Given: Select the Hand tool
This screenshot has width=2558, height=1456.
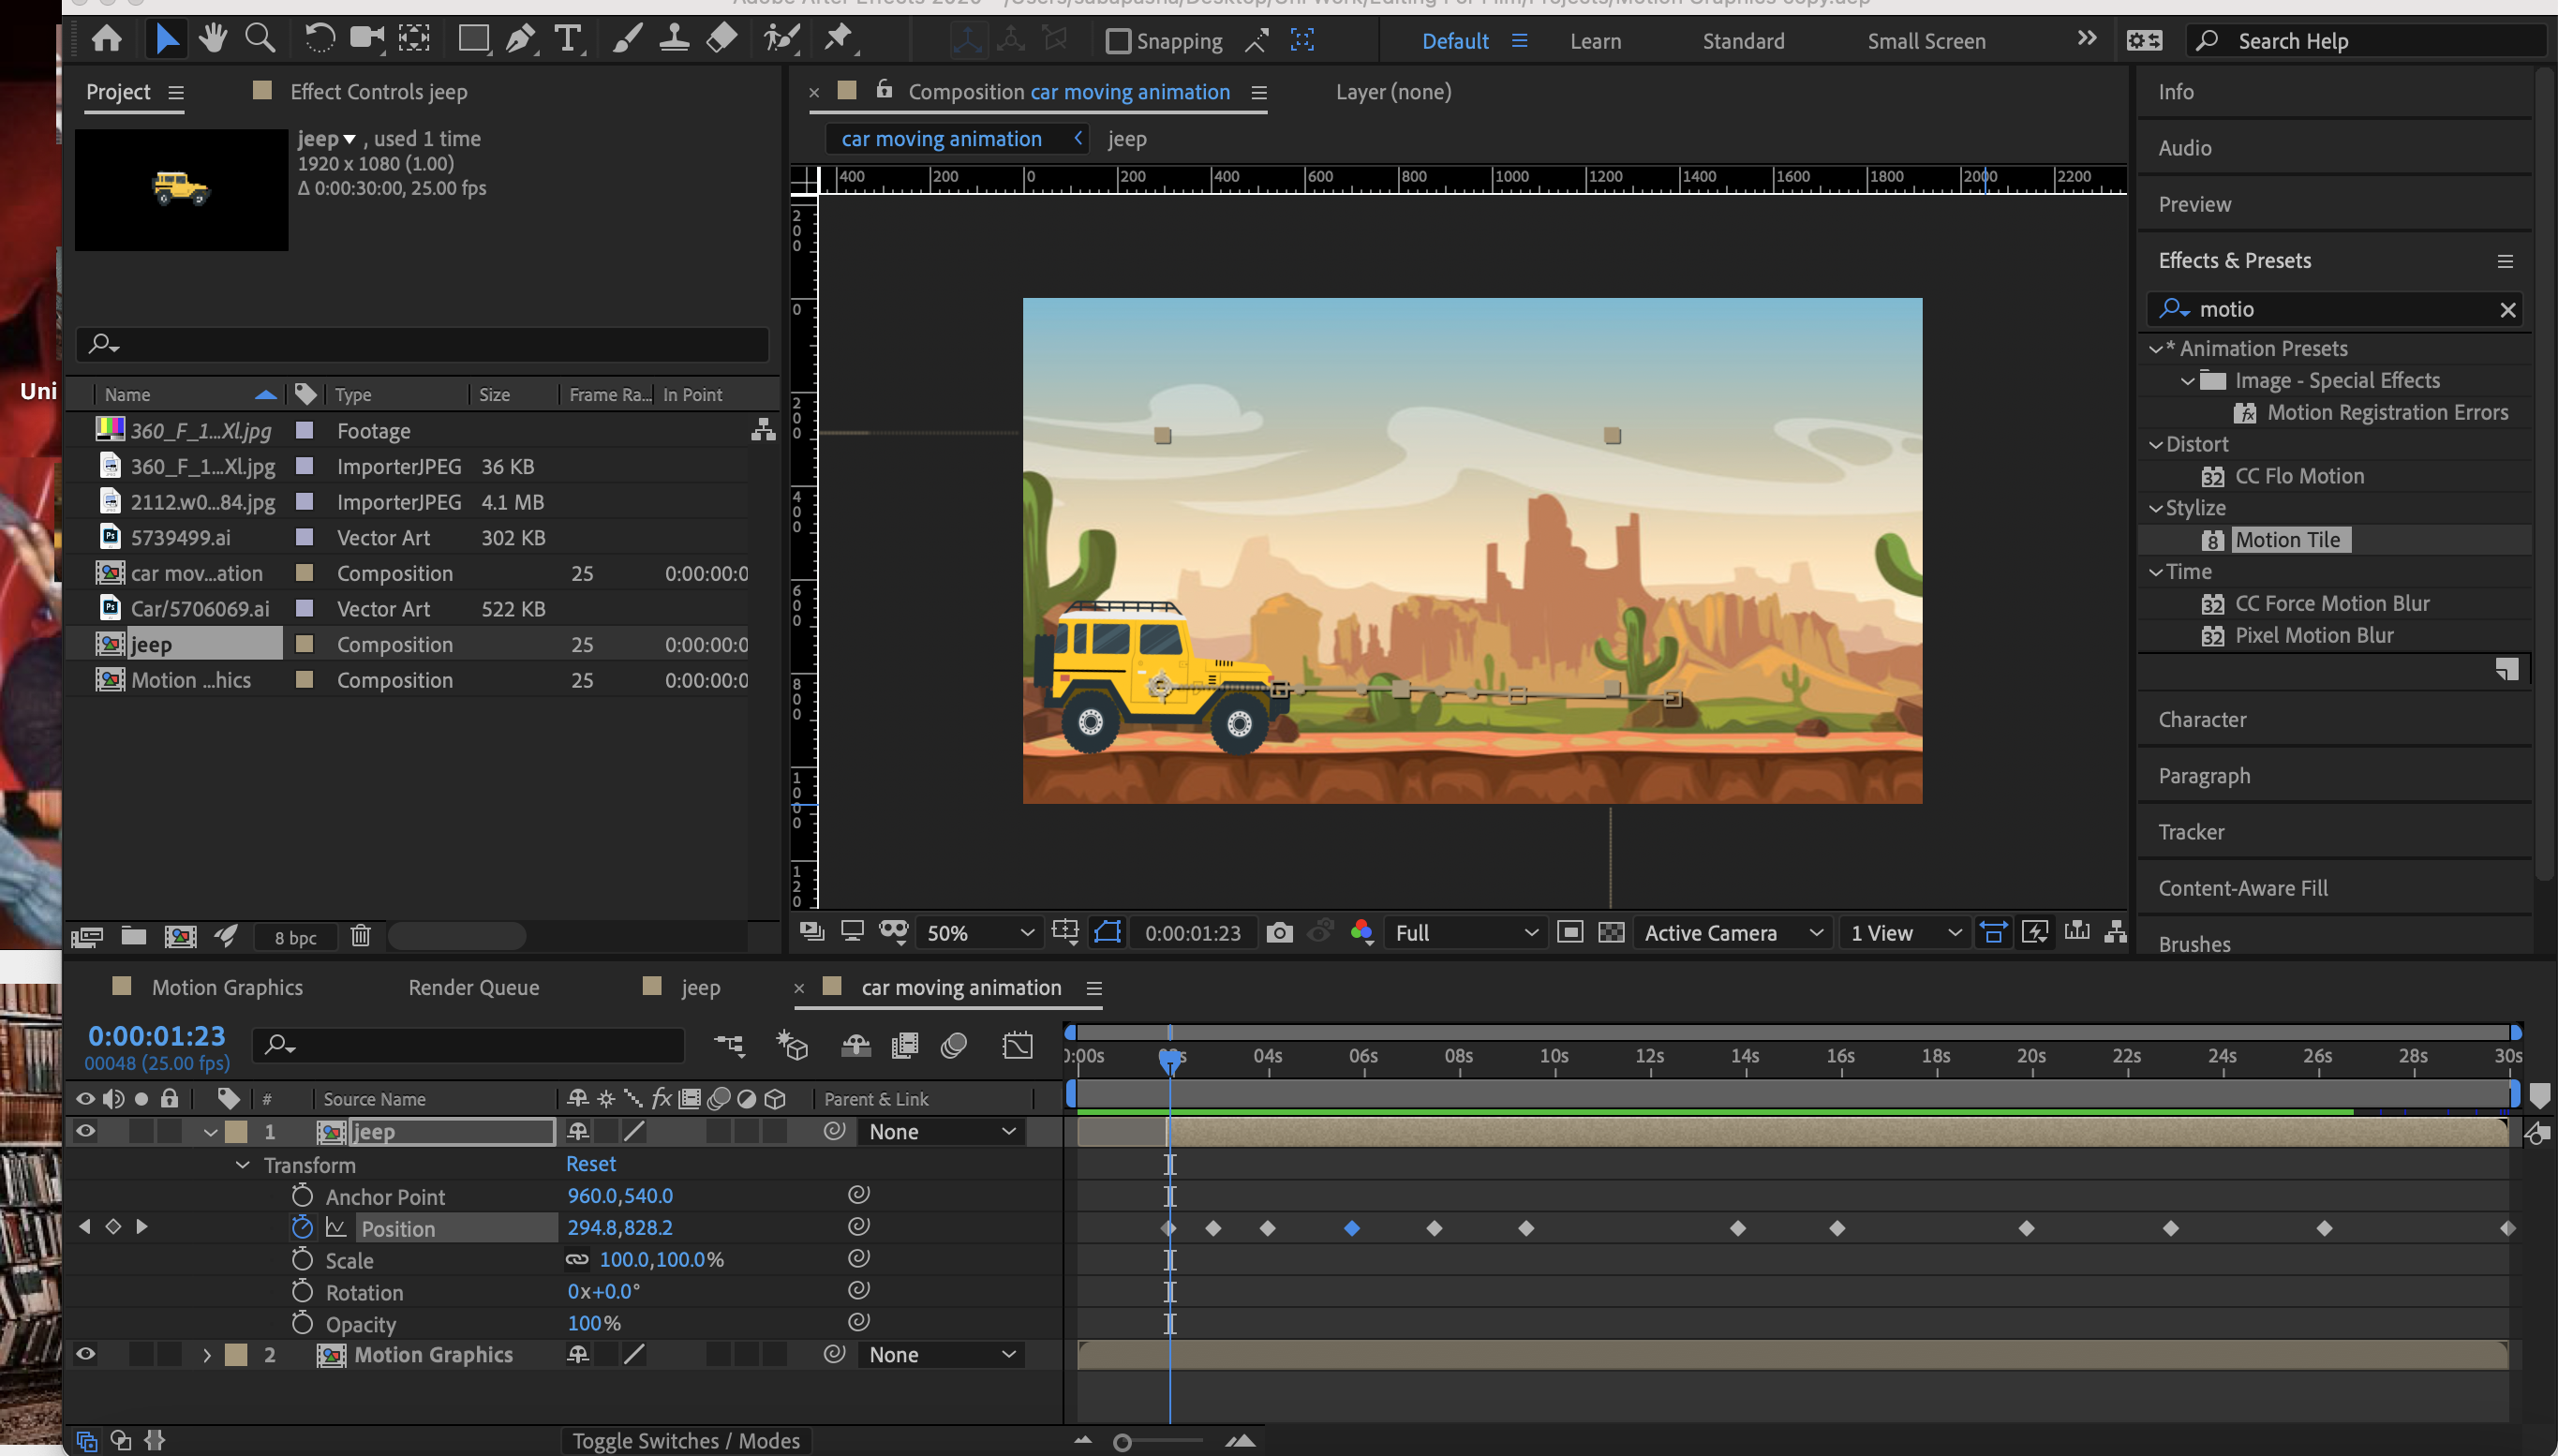Looking at the screenshot, I should 212,40.
